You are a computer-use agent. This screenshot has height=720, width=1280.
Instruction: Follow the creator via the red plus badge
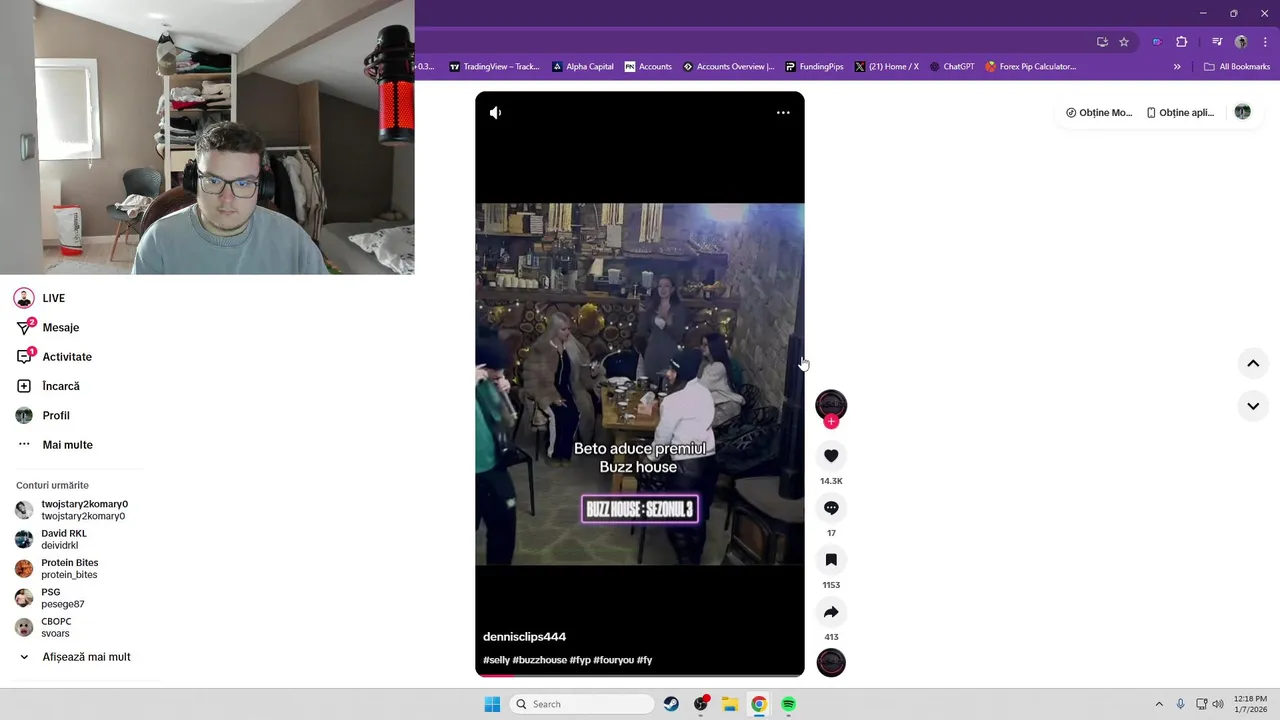(x=831, y=422)
